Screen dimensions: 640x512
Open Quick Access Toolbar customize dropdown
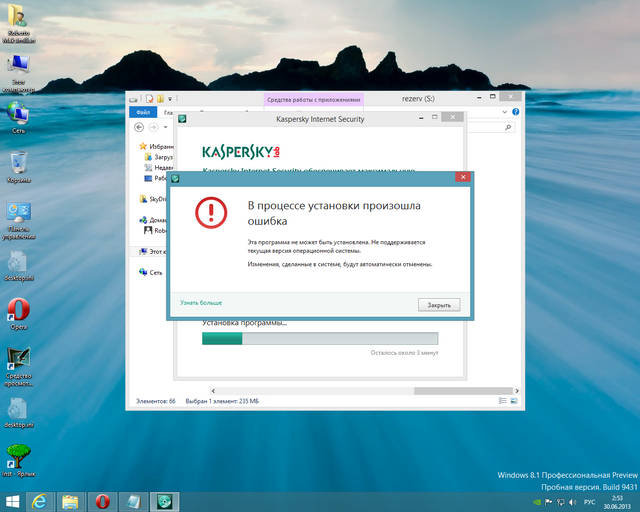click(x=170, y=98)
